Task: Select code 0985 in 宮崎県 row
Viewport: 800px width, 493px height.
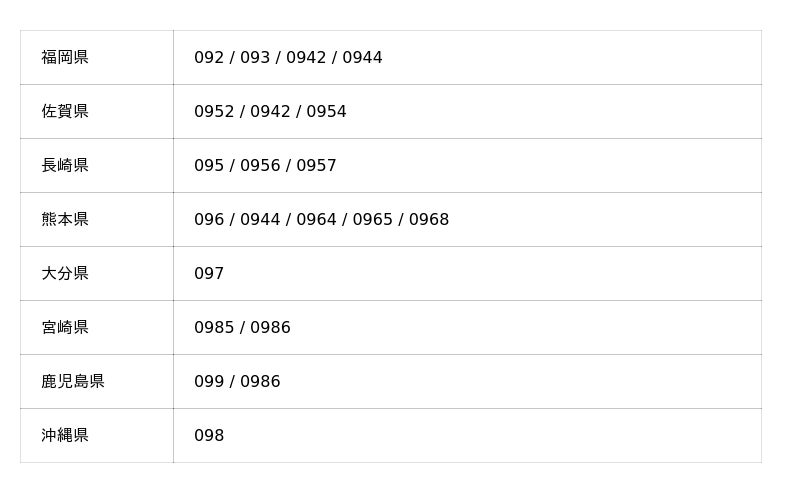Action: tap(214, 328)
